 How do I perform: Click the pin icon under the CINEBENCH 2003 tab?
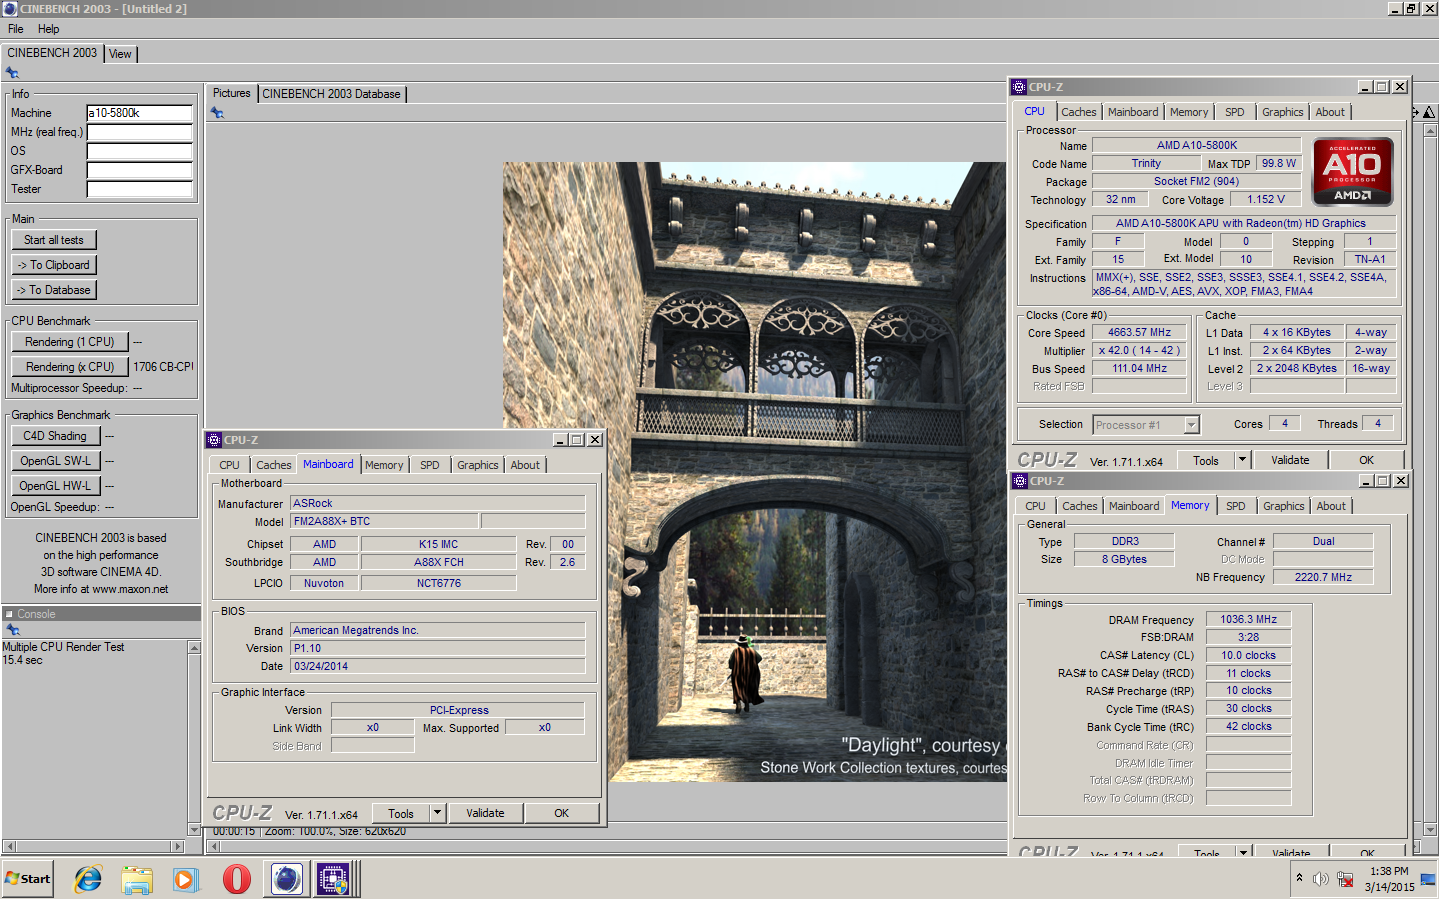(x=12, y=73)
